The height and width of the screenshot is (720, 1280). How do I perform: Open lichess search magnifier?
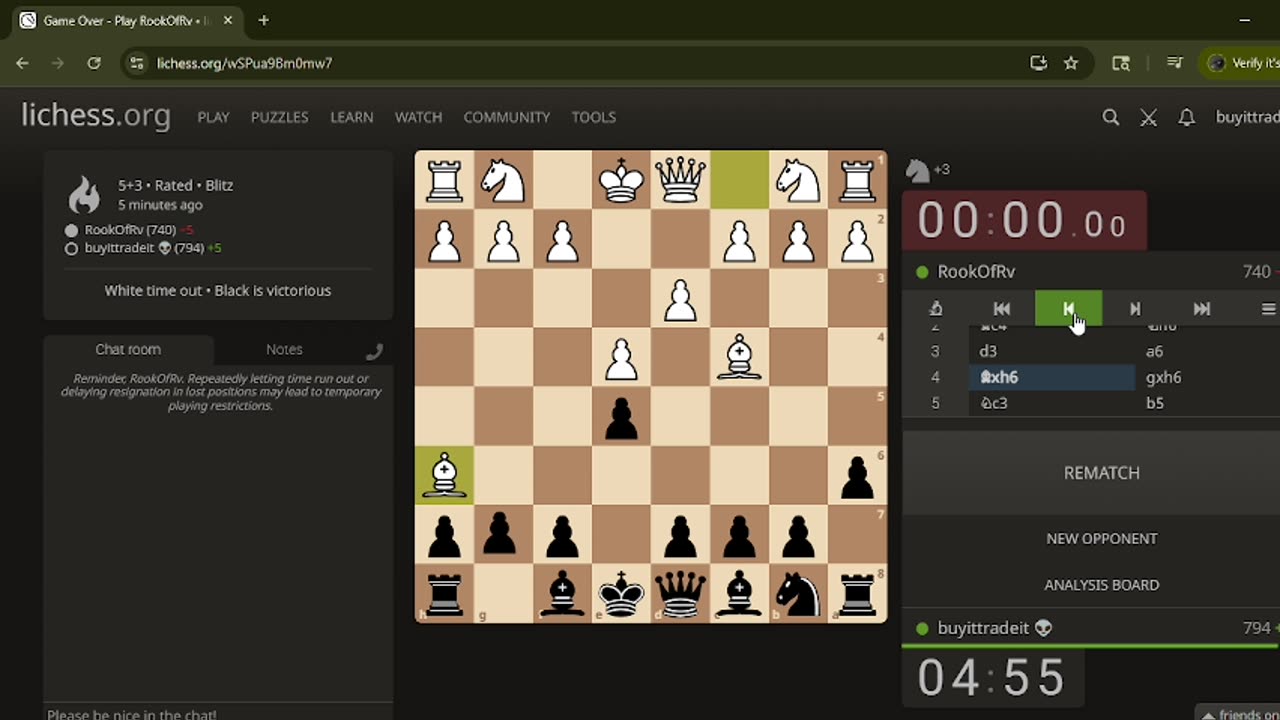click(1110, 117)
